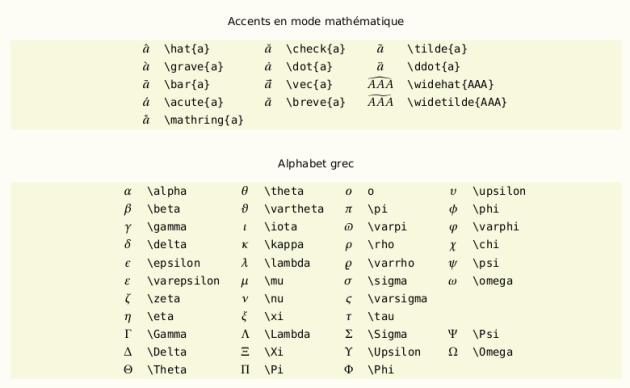Viewport: 630px width, 388px height.
Task: Click the \widetilde{AAA} command text
Action: [457, 102]
